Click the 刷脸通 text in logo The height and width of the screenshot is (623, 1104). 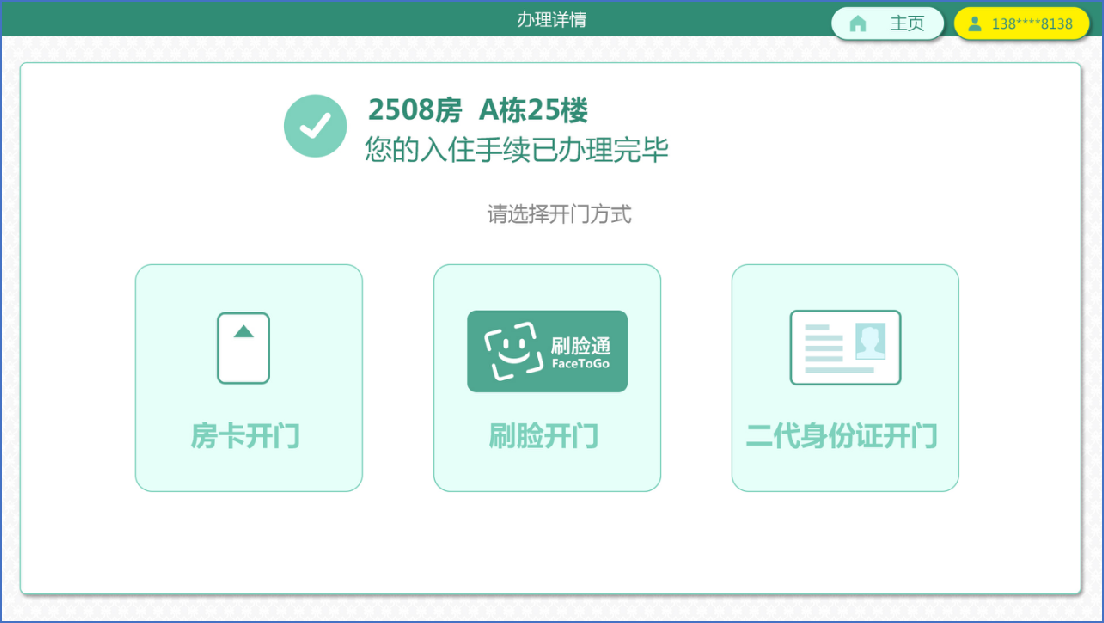coord(581,345)
